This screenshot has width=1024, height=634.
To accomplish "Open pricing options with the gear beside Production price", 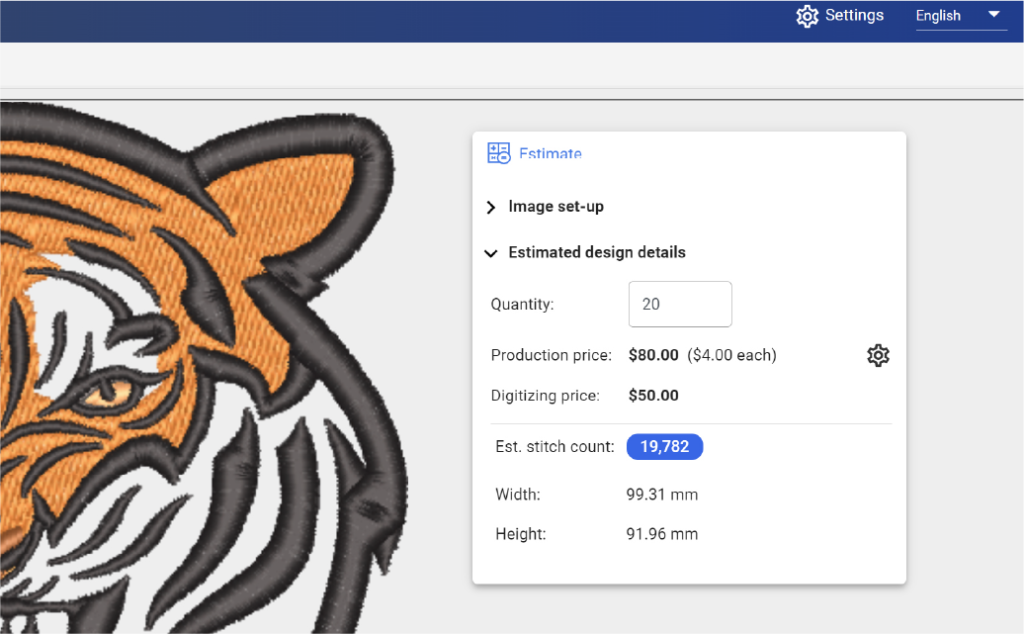I will click(x=878, y=355).
